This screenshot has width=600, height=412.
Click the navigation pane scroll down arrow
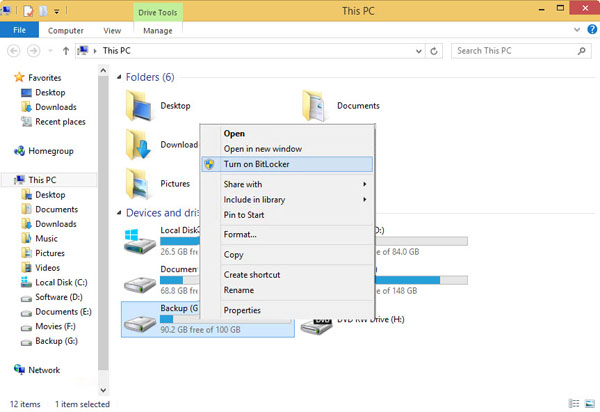(103, 390)
